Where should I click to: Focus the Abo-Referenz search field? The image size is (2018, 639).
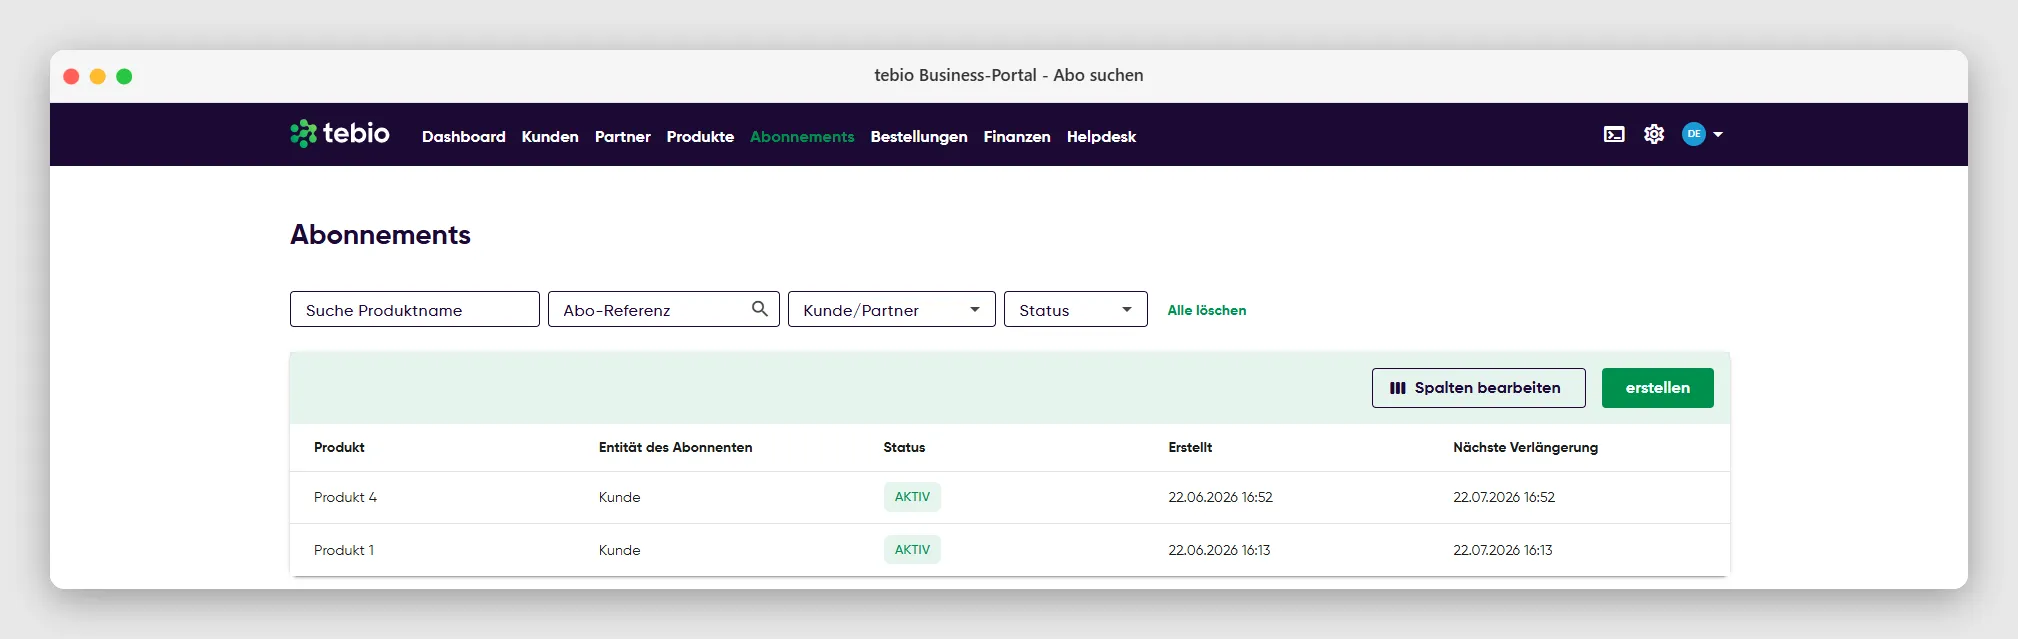pyautogui.click(x=664, y=309)
